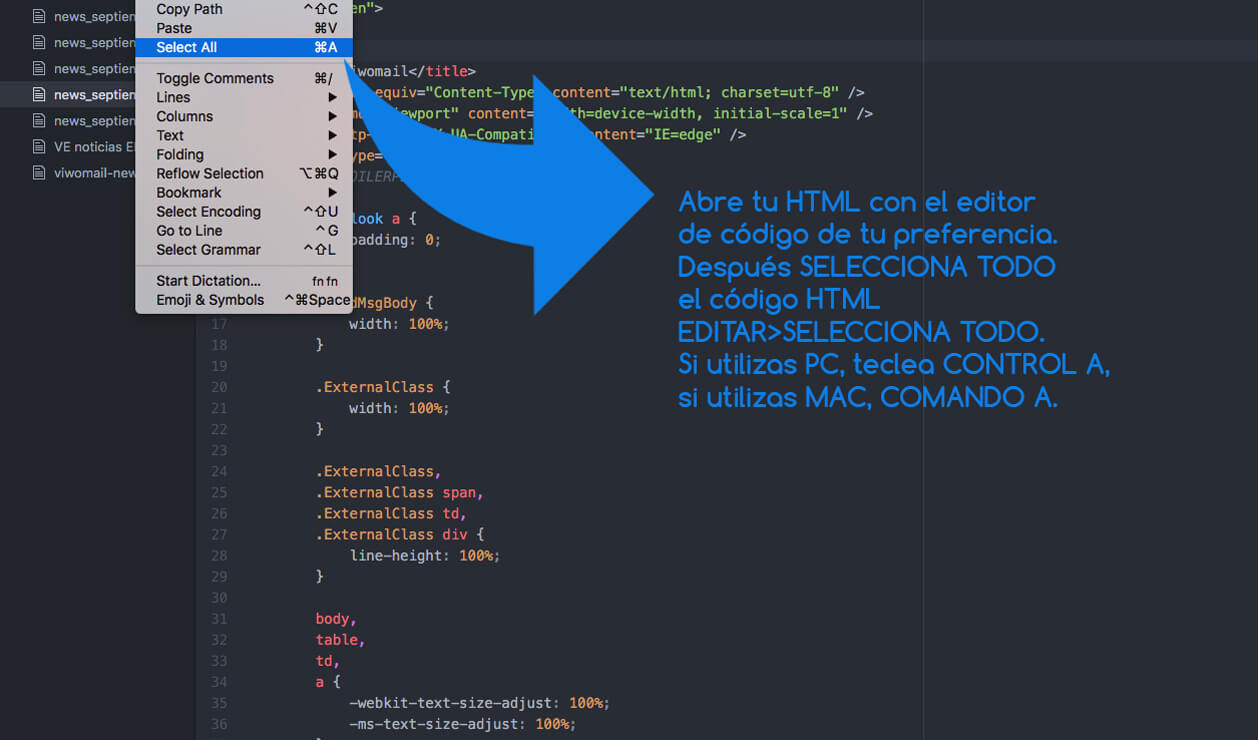Viewport: 1258px width, 740px height.
Task: Click the highlighted news_septien file's icon
Action: (39, 95)
